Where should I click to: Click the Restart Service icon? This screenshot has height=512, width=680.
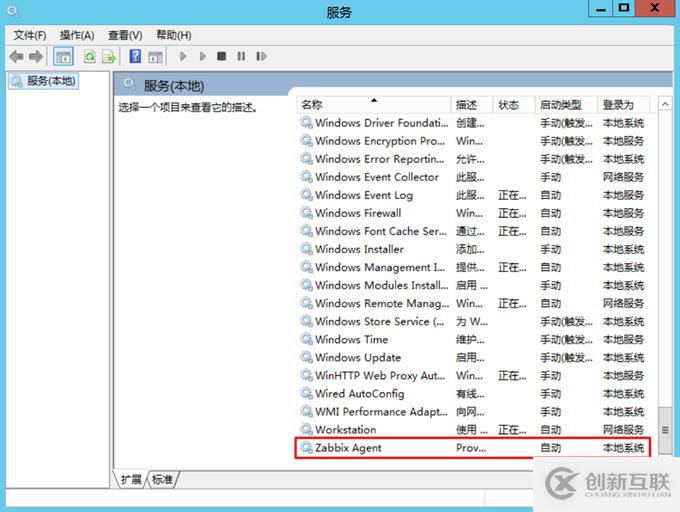pyautogui.click(x=261, y=56)
